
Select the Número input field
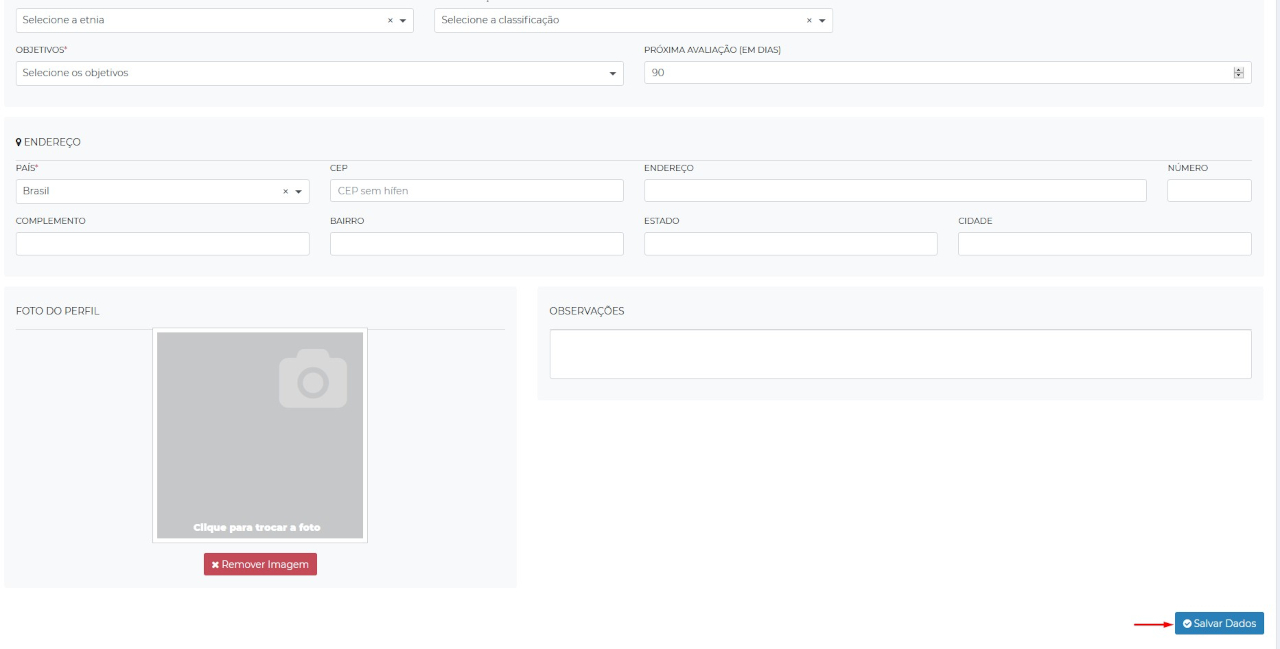click(1208, 191)
